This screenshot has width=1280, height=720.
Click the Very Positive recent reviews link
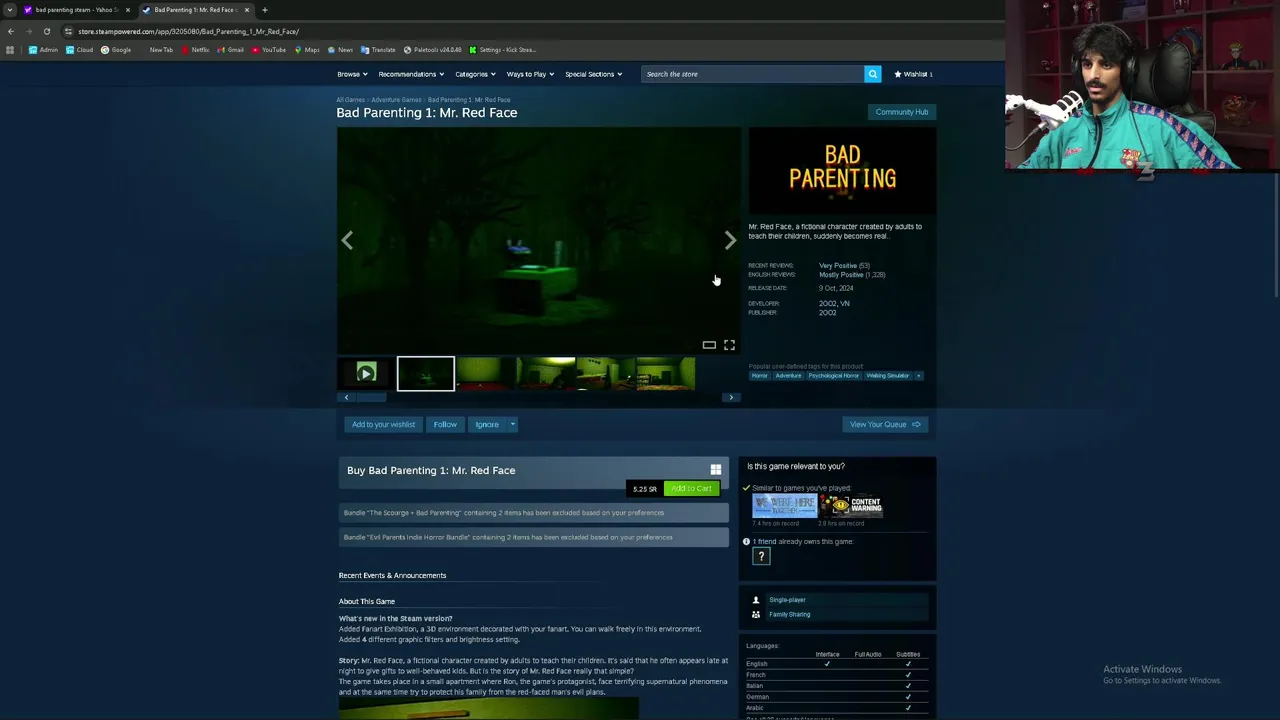pyautogui.click(x=838, y=266)
